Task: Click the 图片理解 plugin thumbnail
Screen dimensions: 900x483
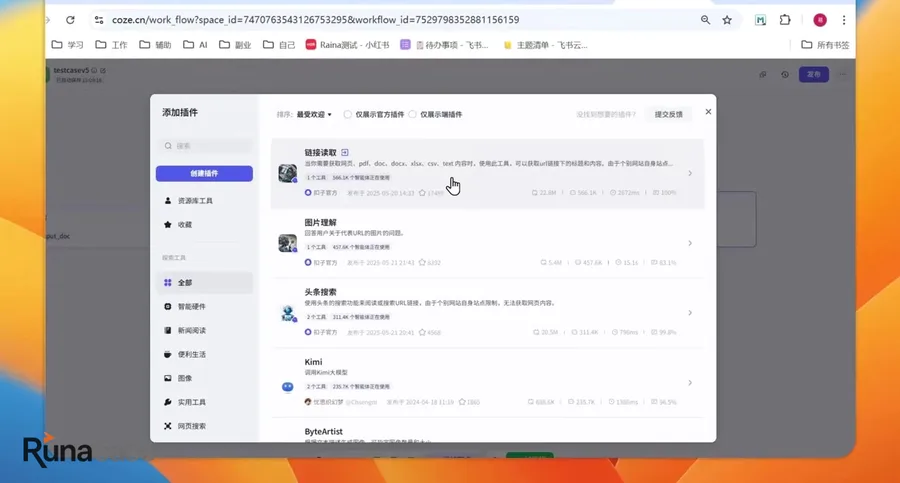Action: click(288, 243)
